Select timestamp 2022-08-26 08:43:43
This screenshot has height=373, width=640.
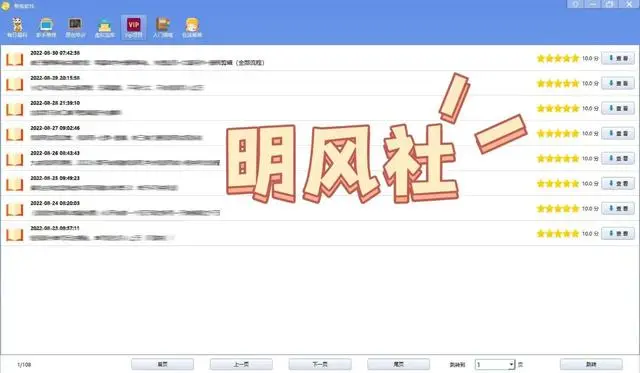tap(55, 153)
